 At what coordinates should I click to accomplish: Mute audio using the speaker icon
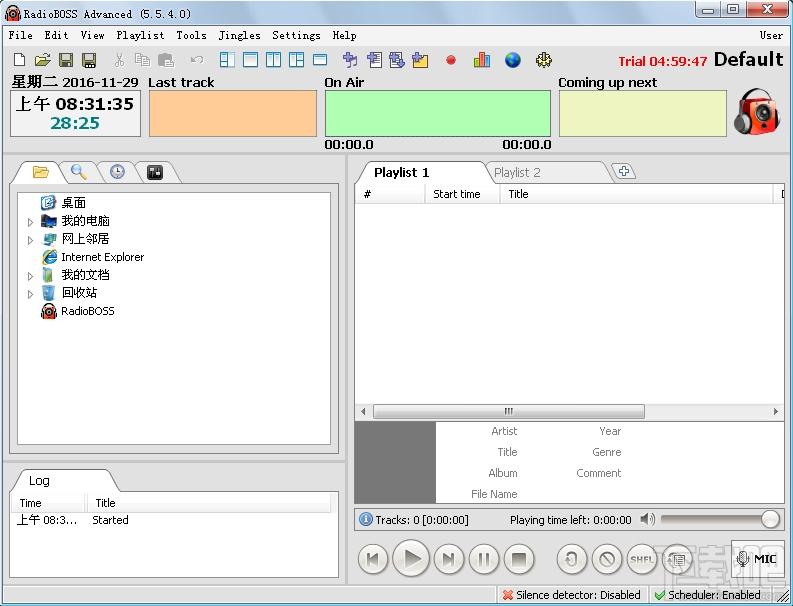click(x=647, y=520)
